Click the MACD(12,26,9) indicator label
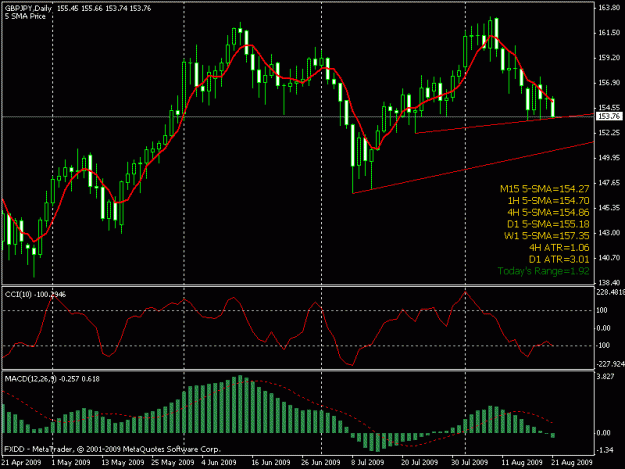625x469 pixels. point(52,379)
